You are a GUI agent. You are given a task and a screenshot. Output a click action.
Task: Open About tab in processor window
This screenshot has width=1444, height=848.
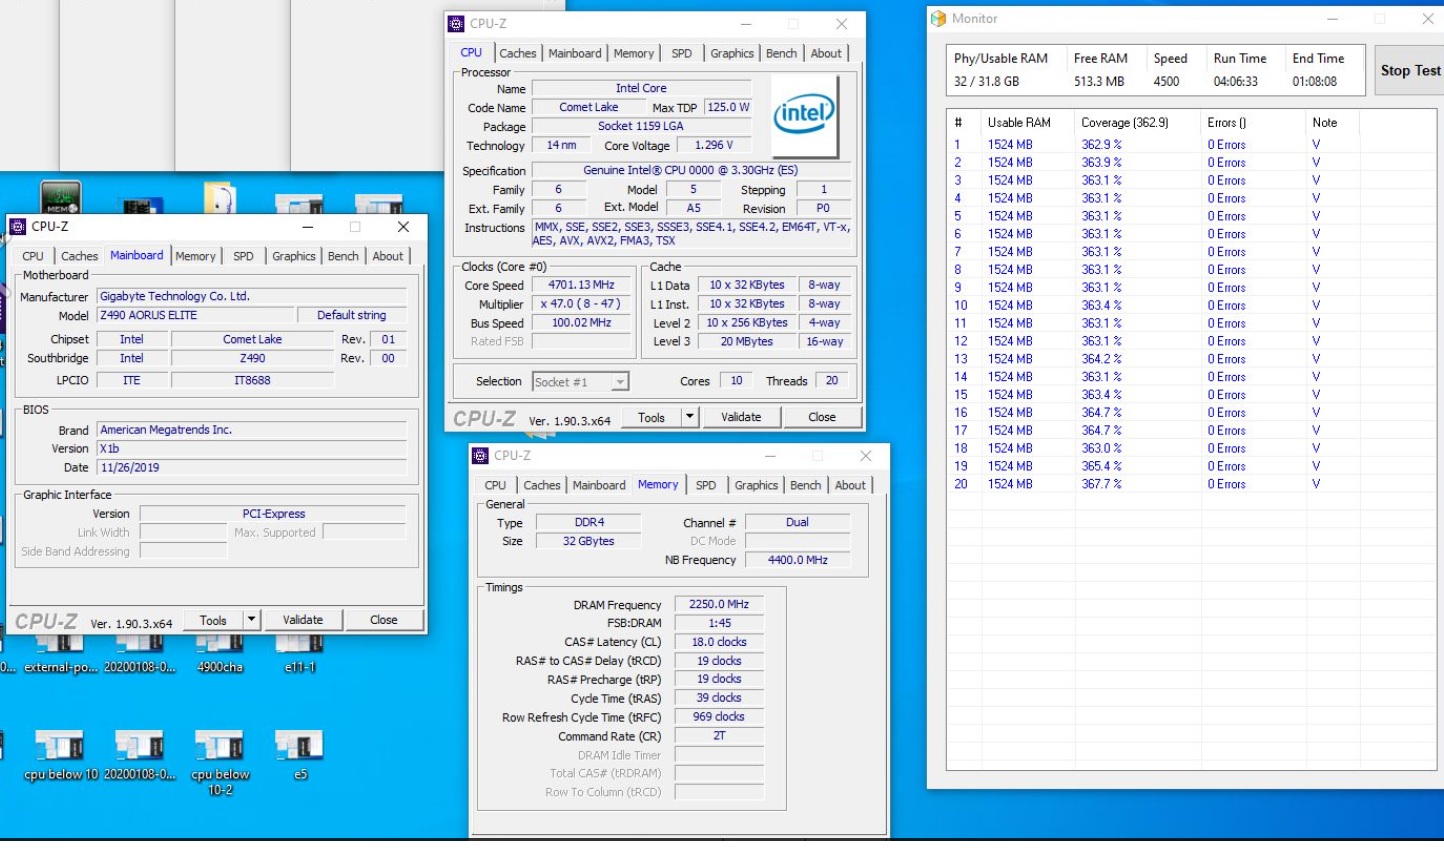click(826, 54)
